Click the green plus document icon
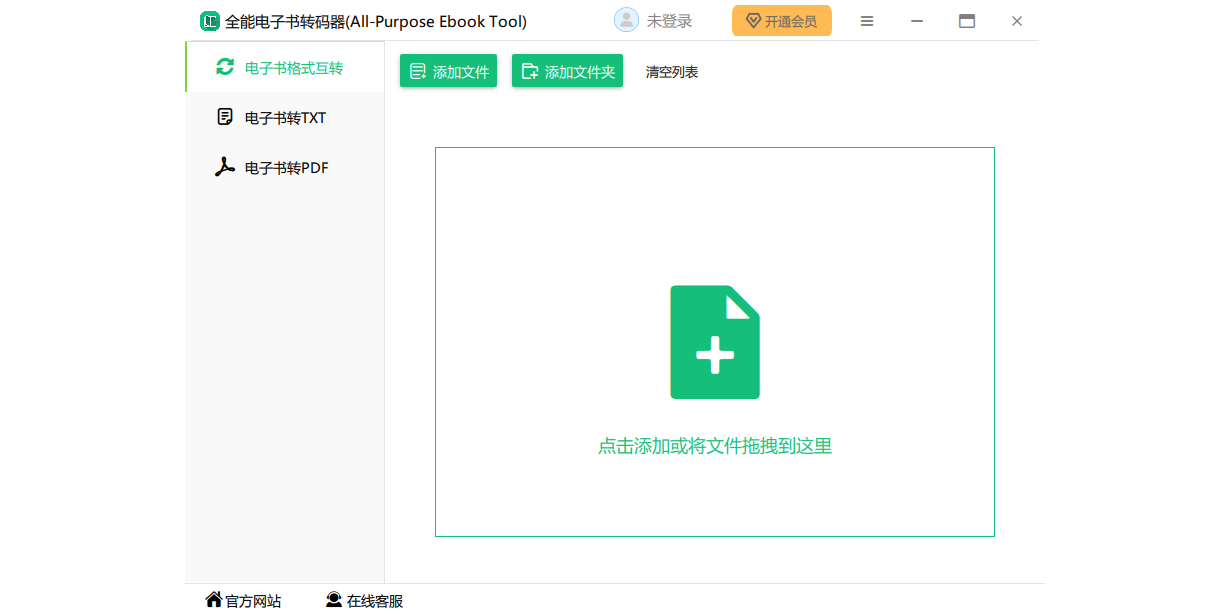 [714, 342]
